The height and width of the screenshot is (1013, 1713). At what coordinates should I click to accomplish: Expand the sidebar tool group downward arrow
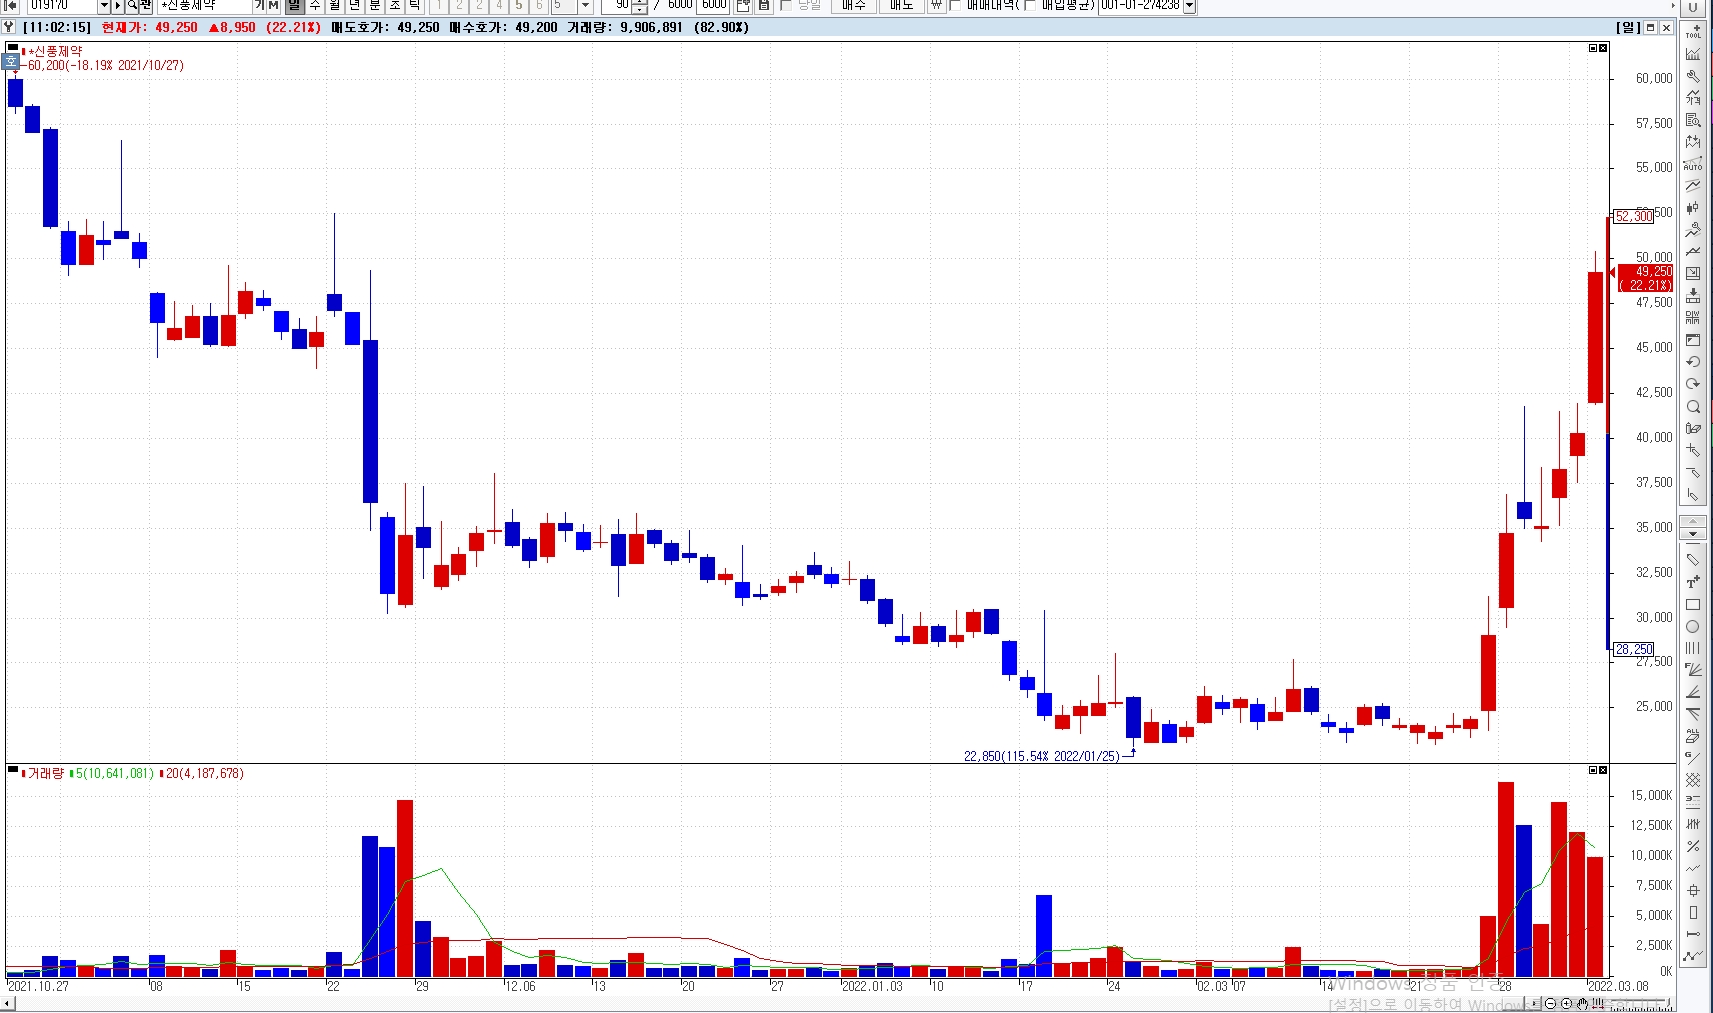(x=1692, y=534)
